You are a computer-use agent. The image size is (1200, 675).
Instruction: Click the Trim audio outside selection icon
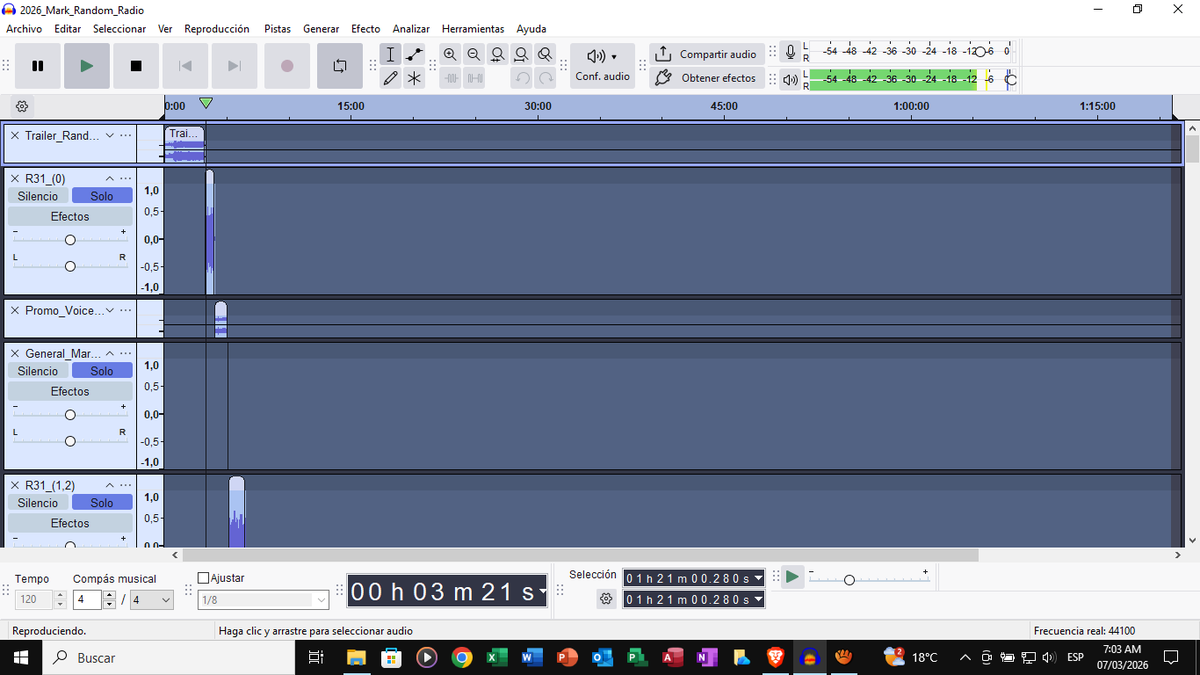[x=450, y=78]
